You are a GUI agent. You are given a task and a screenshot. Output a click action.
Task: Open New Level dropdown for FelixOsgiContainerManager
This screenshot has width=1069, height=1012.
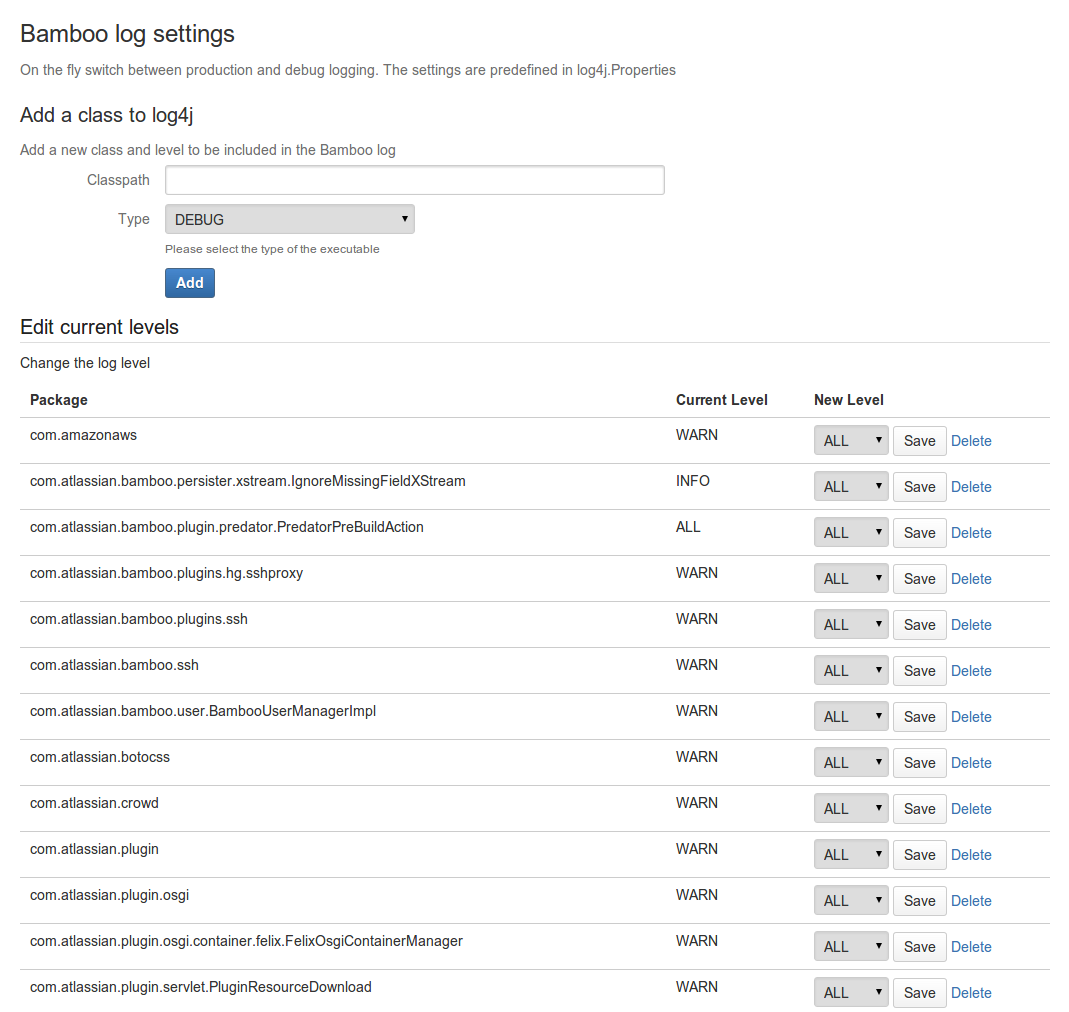point(851,947)
